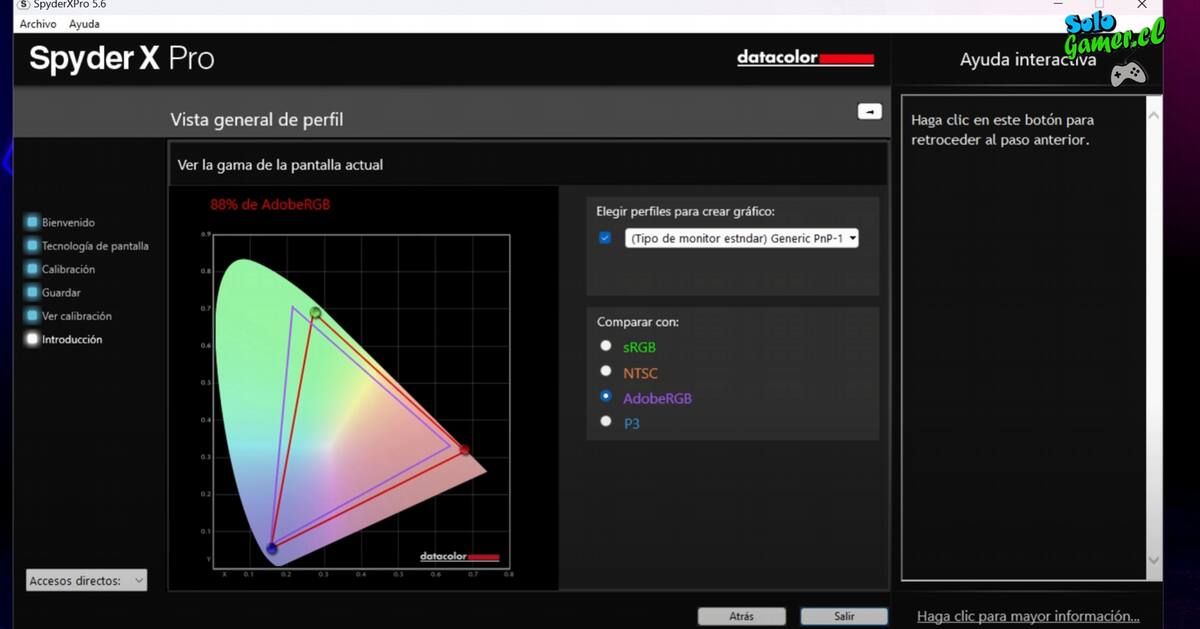Click the blue primary point on gamut chart

[x=271, y=548]
